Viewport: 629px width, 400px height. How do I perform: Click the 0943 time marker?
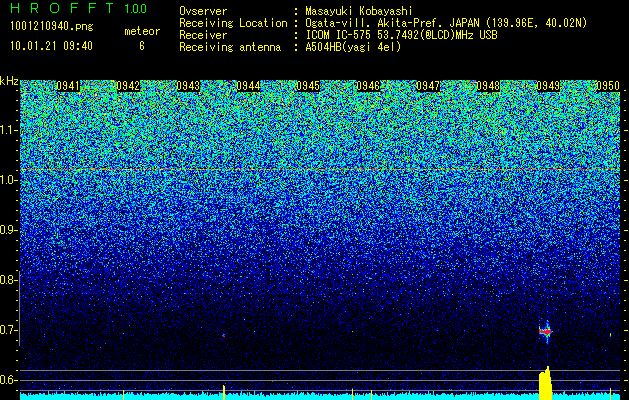(x=188, y=86)
